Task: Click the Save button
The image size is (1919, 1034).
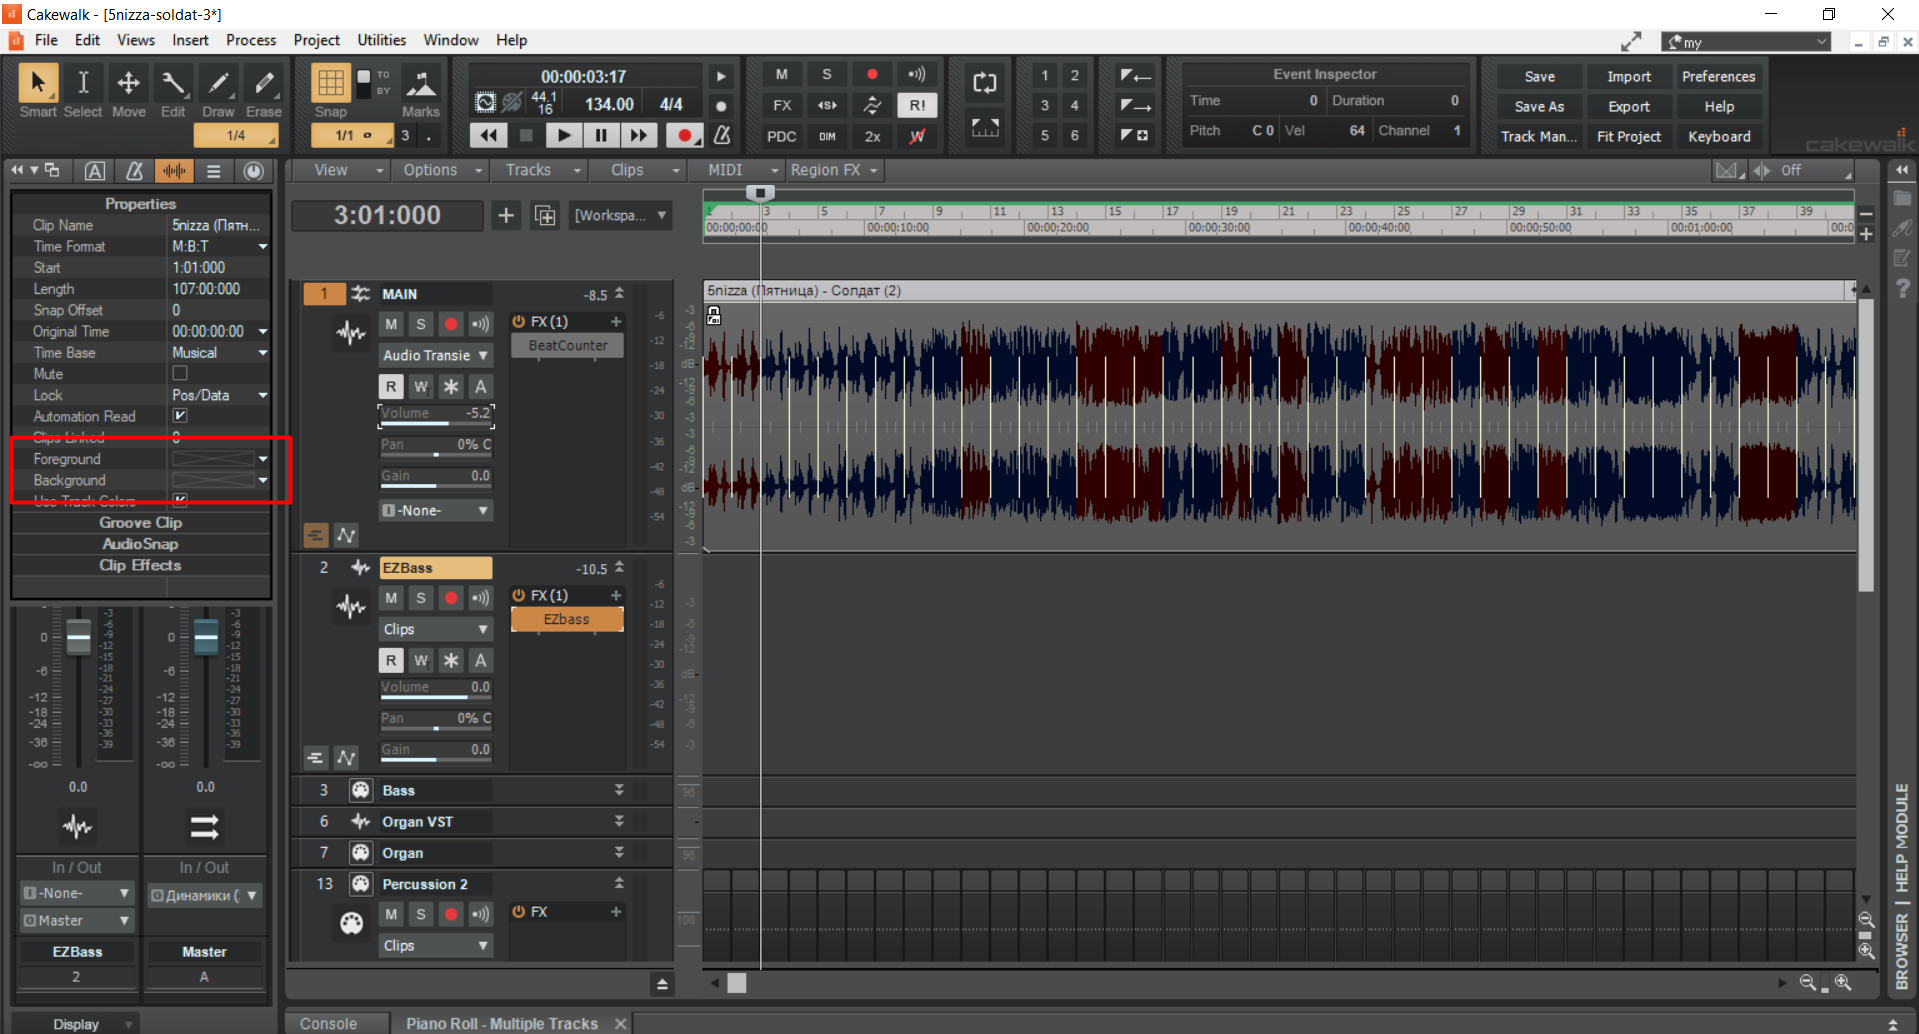Action: click(x=1539, y=77)
